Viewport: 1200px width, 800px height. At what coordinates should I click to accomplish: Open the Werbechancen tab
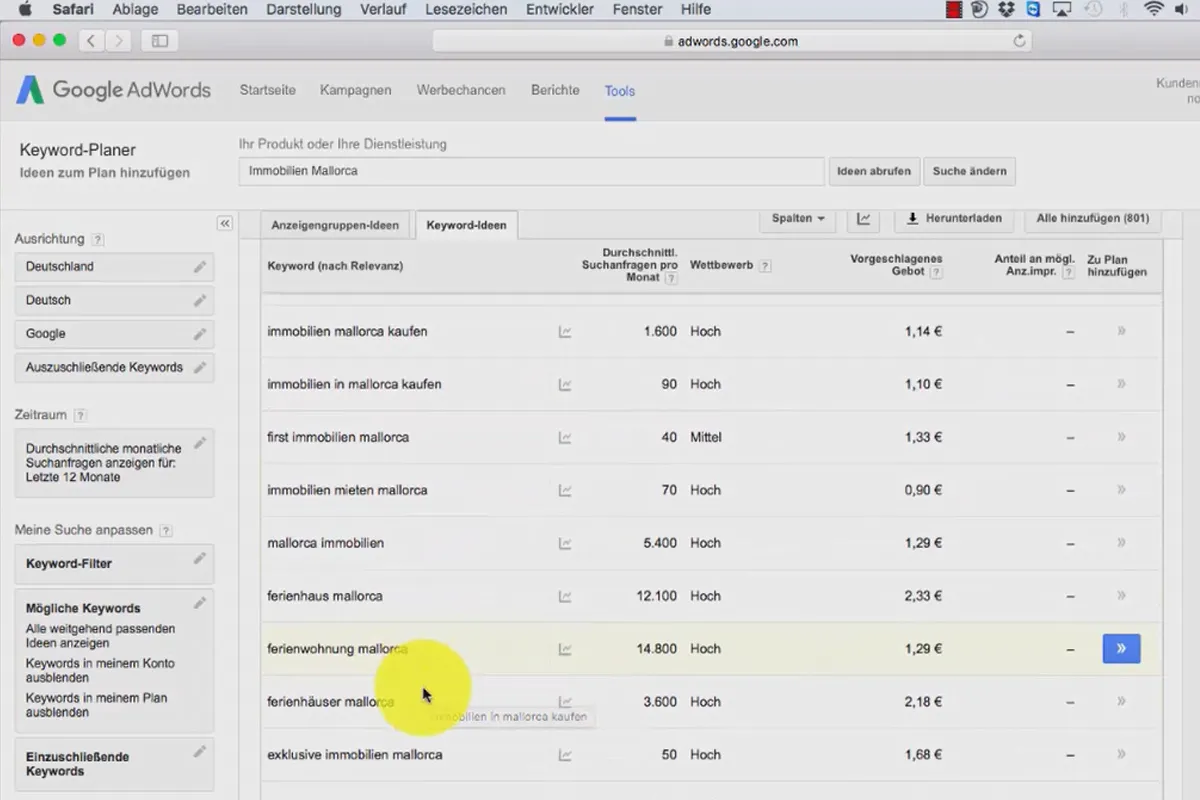[x=461, y=90]
